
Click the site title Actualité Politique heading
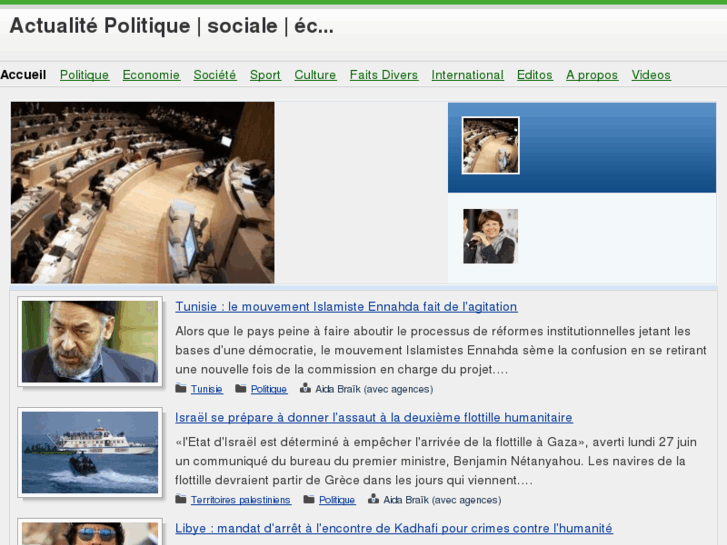[172, 26]
